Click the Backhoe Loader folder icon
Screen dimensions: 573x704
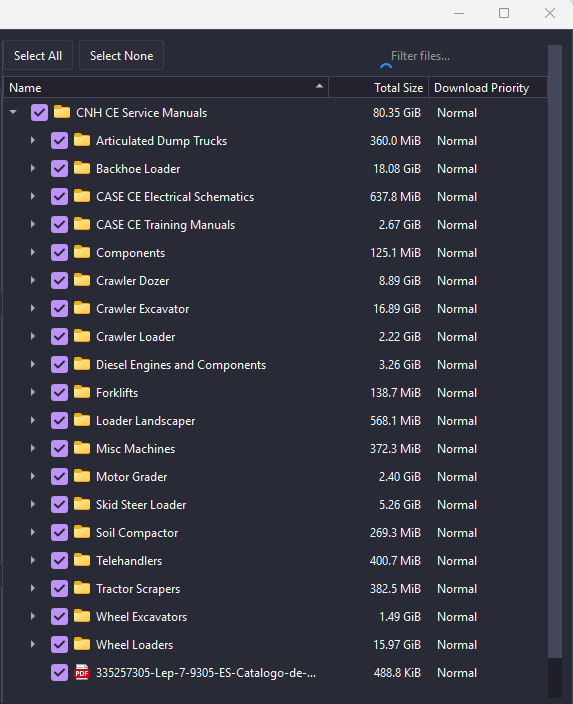[82, 168]
